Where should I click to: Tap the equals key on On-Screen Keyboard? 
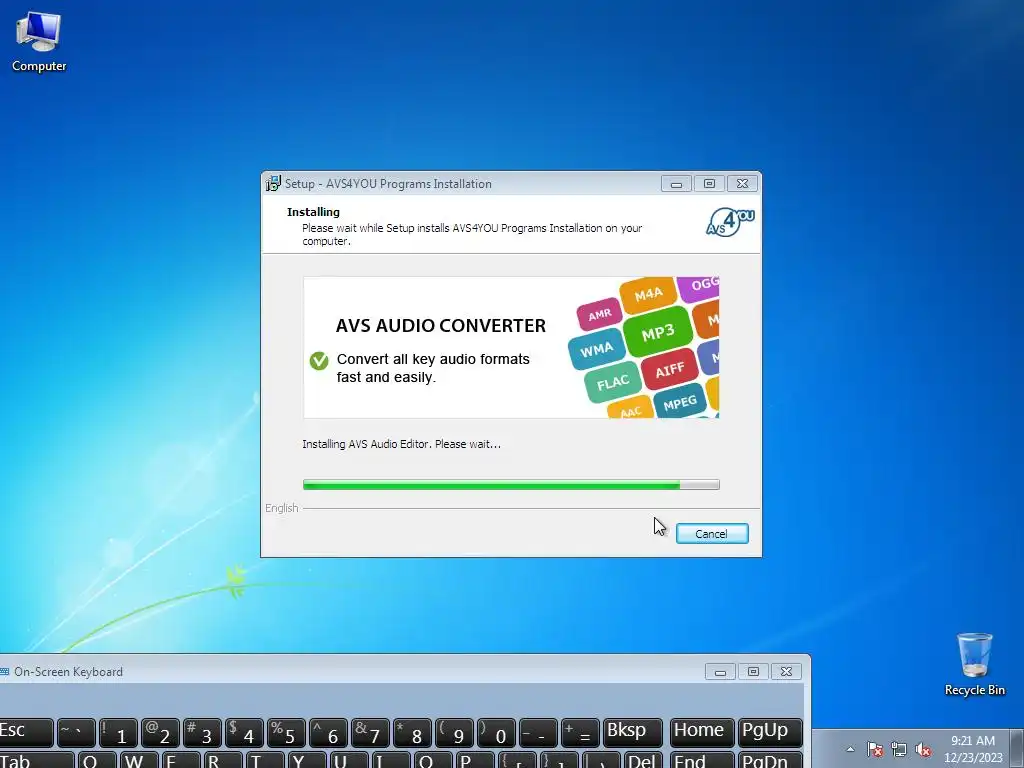coord(580,733)
